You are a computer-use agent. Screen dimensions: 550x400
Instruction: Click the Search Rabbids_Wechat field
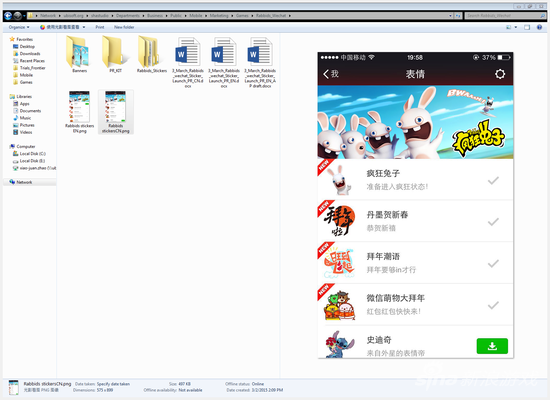(x=505, y=15)
